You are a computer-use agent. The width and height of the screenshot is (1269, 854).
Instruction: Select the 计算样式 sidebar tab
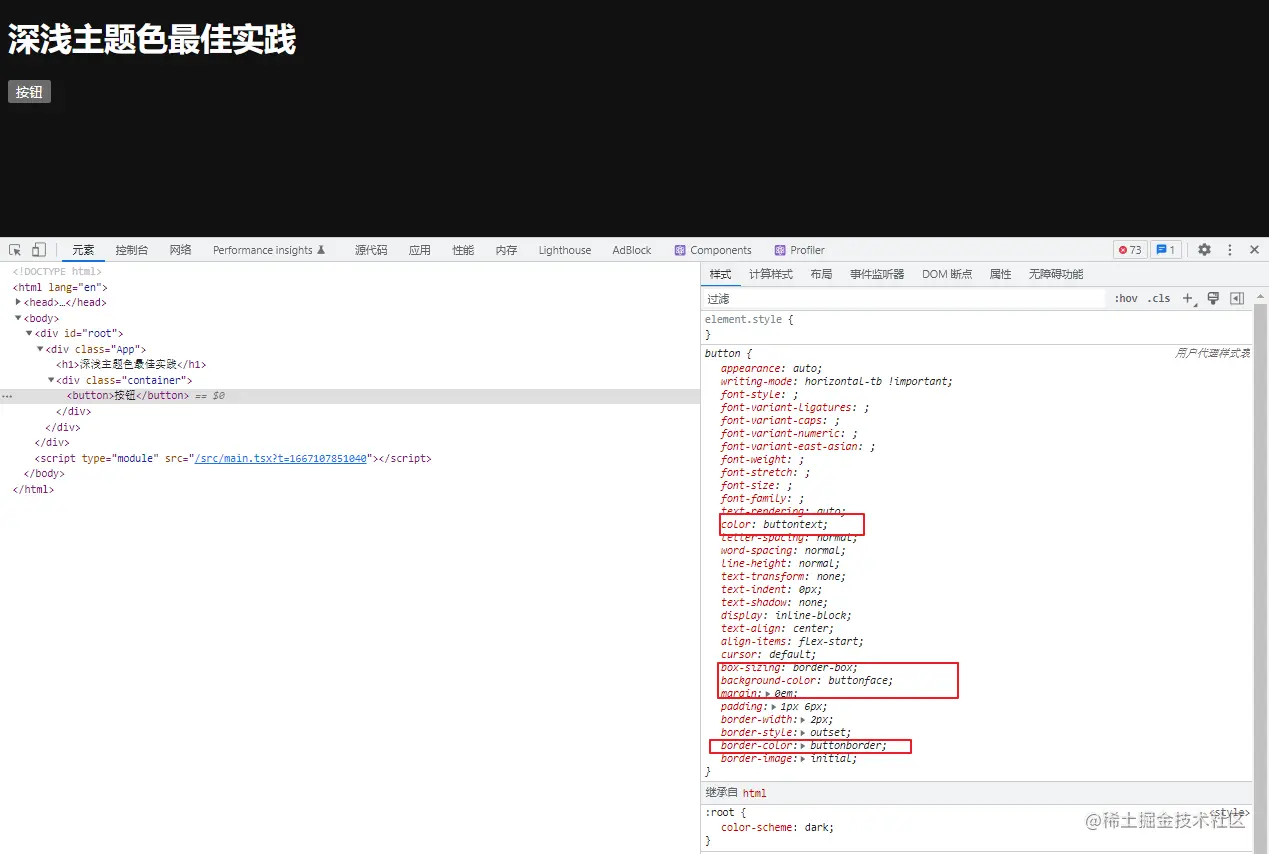point(771,274)
